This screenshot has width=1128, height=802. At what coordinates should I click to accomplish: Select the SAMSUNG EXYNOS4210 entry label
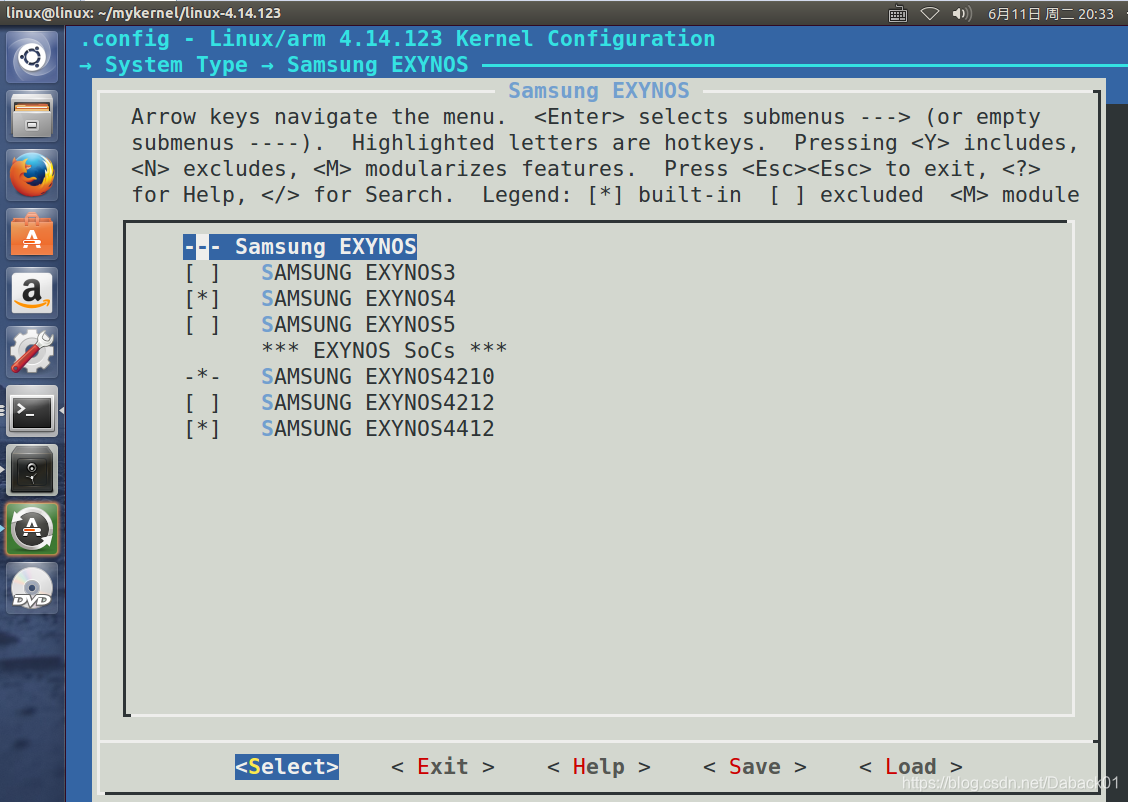coord(378,376)
